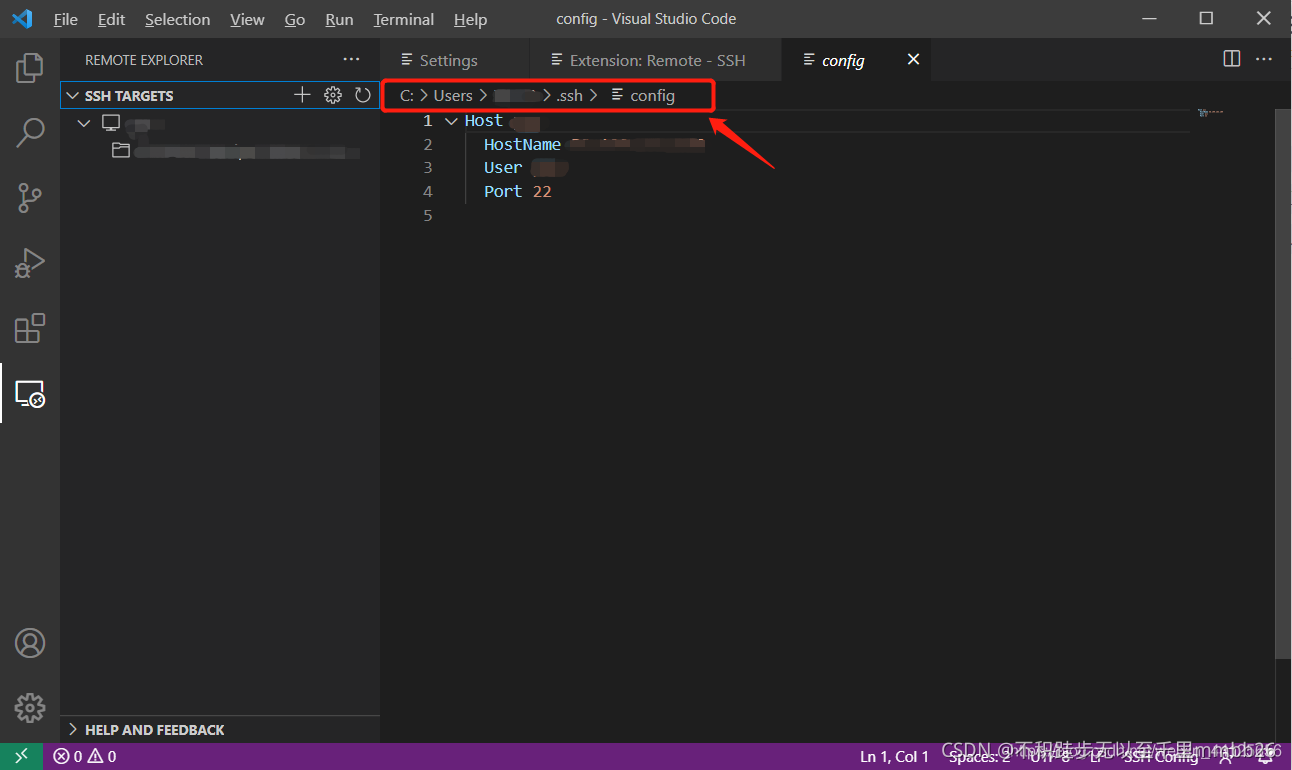
Task: Open the C: breadcrumb dropdown
Action: point(407,96)
